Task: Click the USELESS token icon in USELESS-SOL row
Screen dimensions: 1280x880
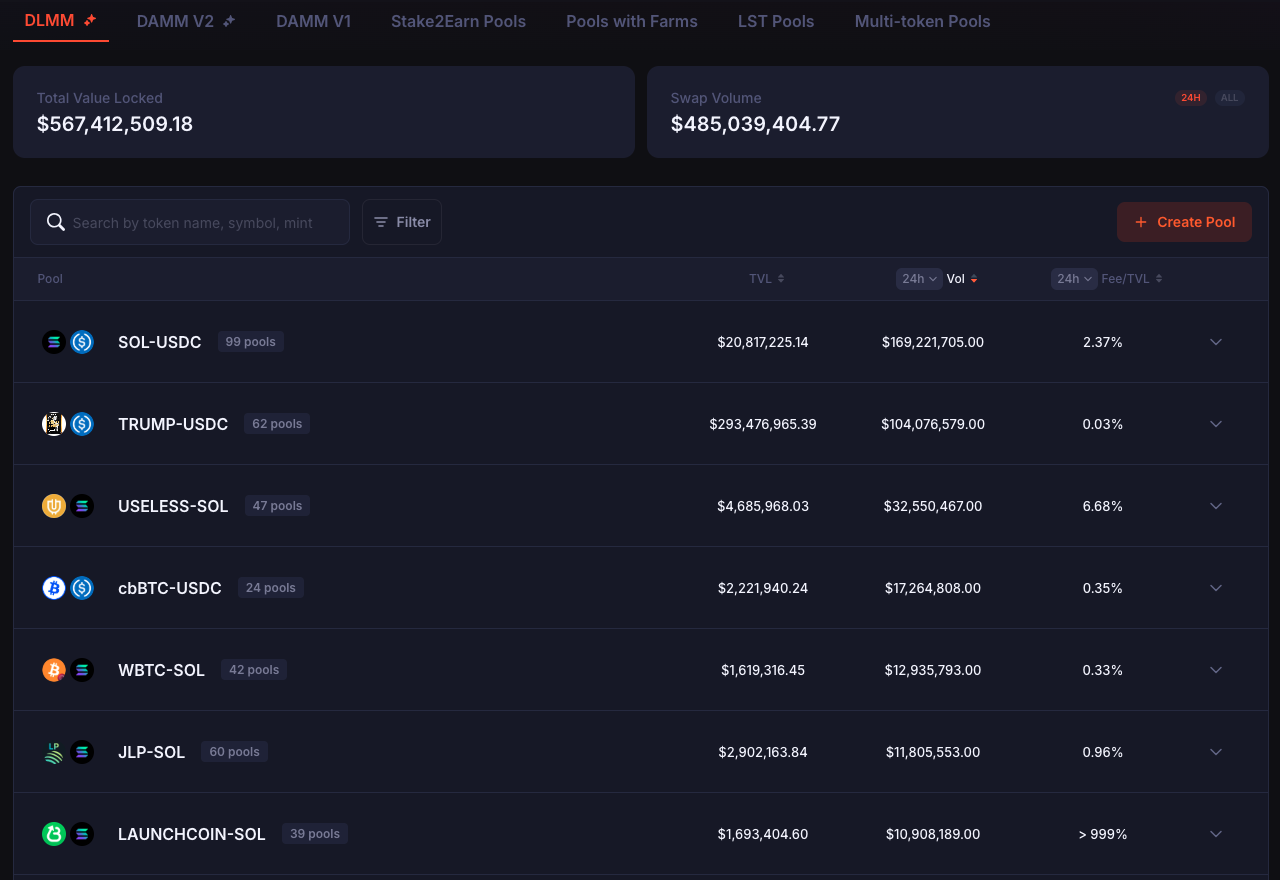Action: (54, 506)
